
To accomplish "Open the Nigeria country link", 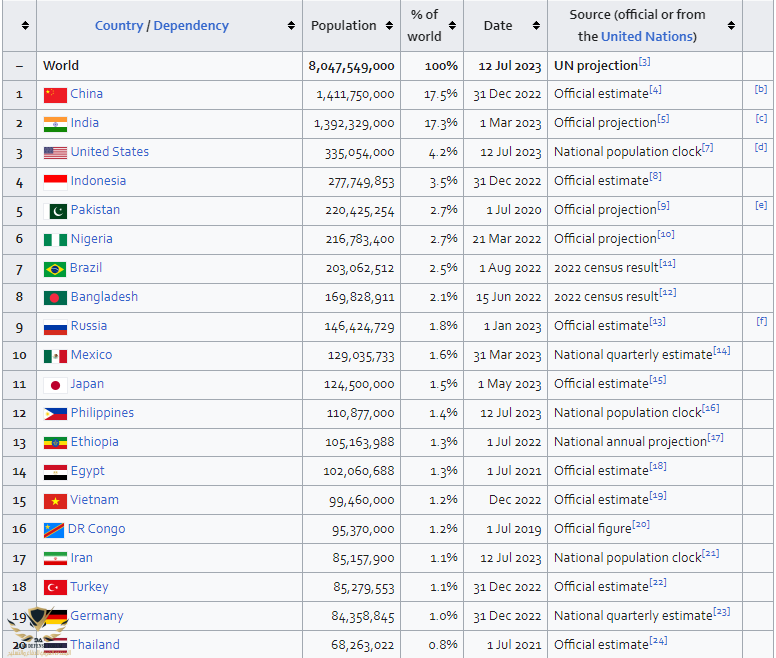I will [91, 239].
